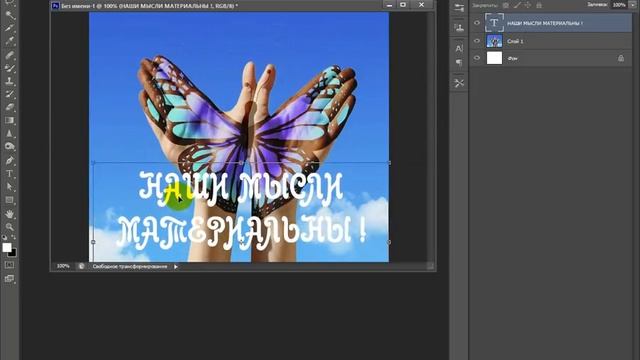Viewport: 640px width, 360px height.
Task: Select the Фон layer name
Action: tap(512, 59)
